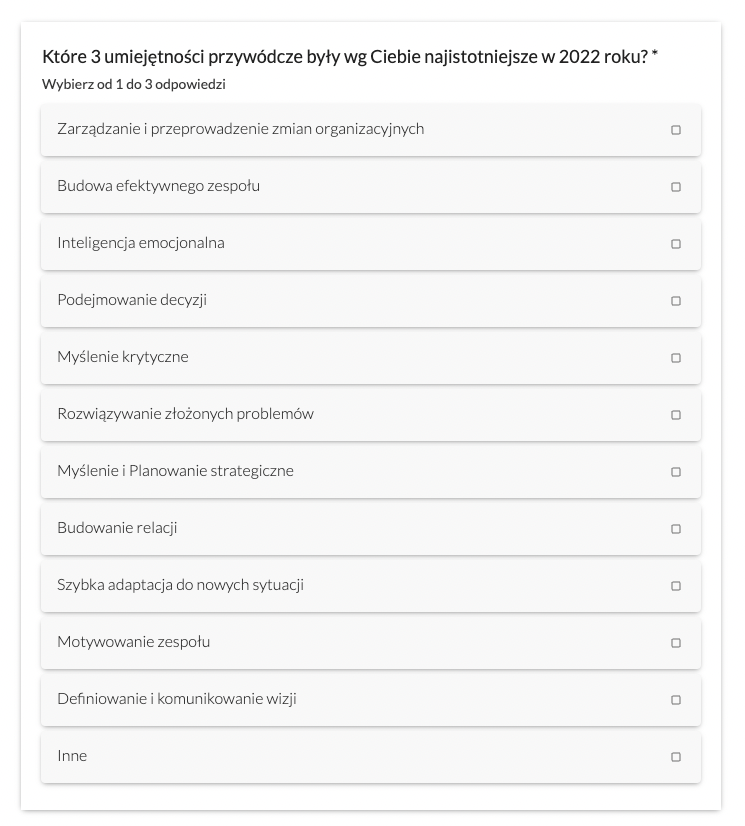
Task: Click the Budowa efektywnego zespołu option text
Action: click(158, 186)
